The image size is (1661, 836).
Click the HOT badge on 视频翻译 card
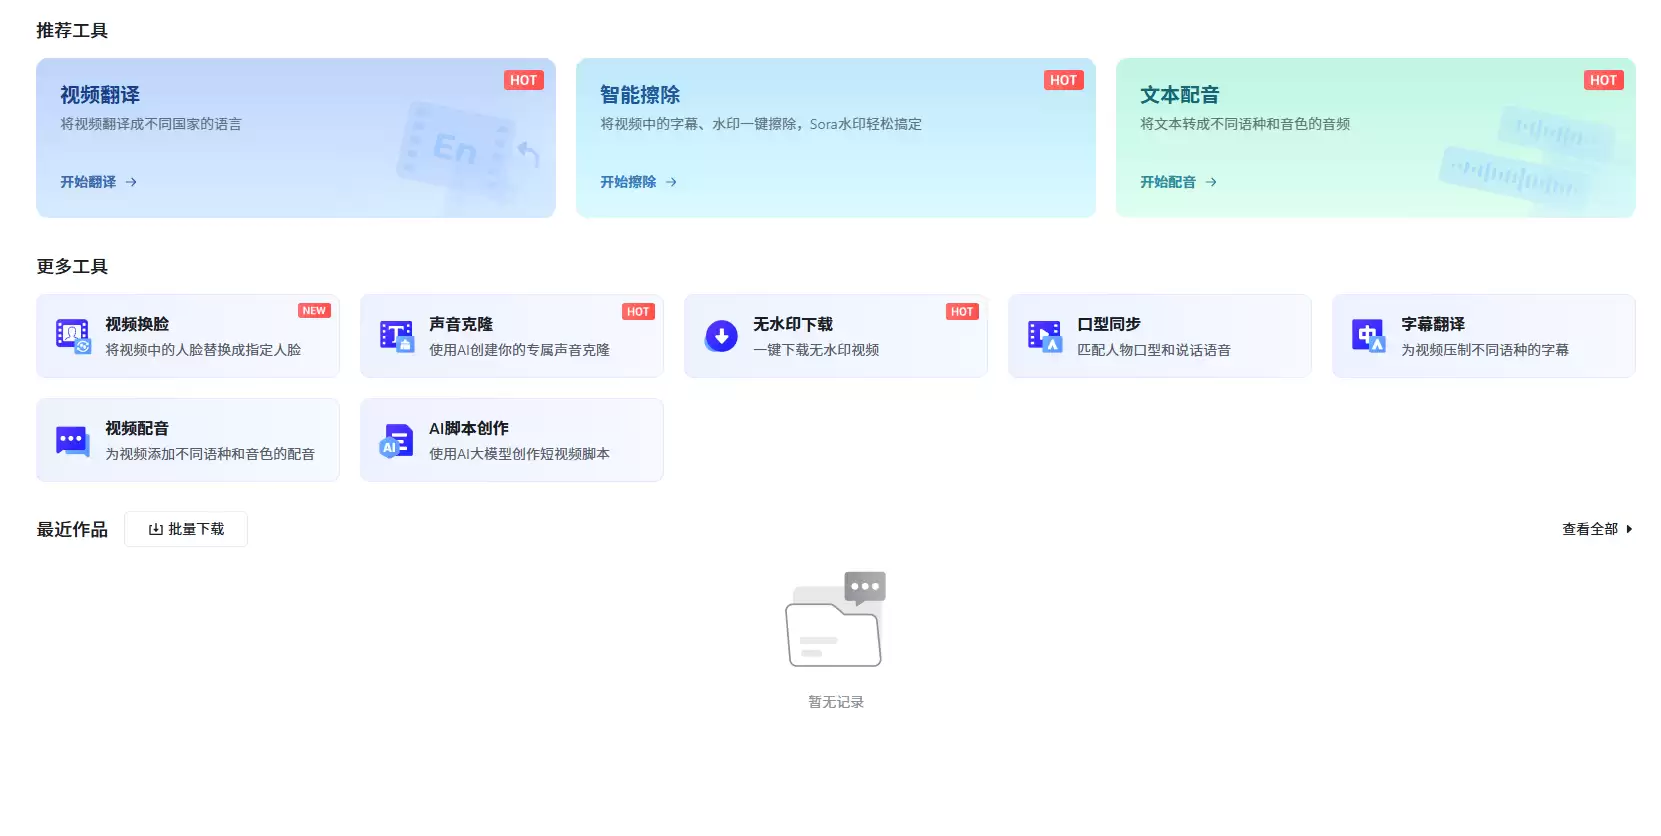524,80
